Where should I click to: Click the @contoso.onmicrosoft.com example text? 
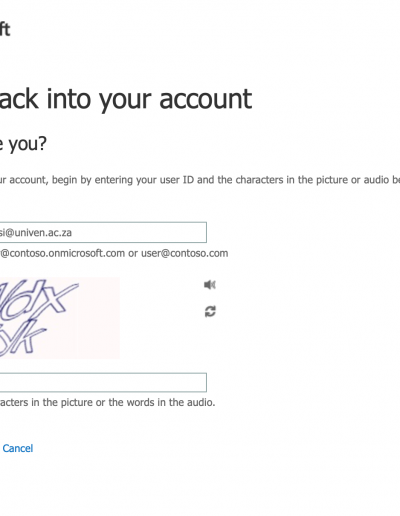(62, 253)
